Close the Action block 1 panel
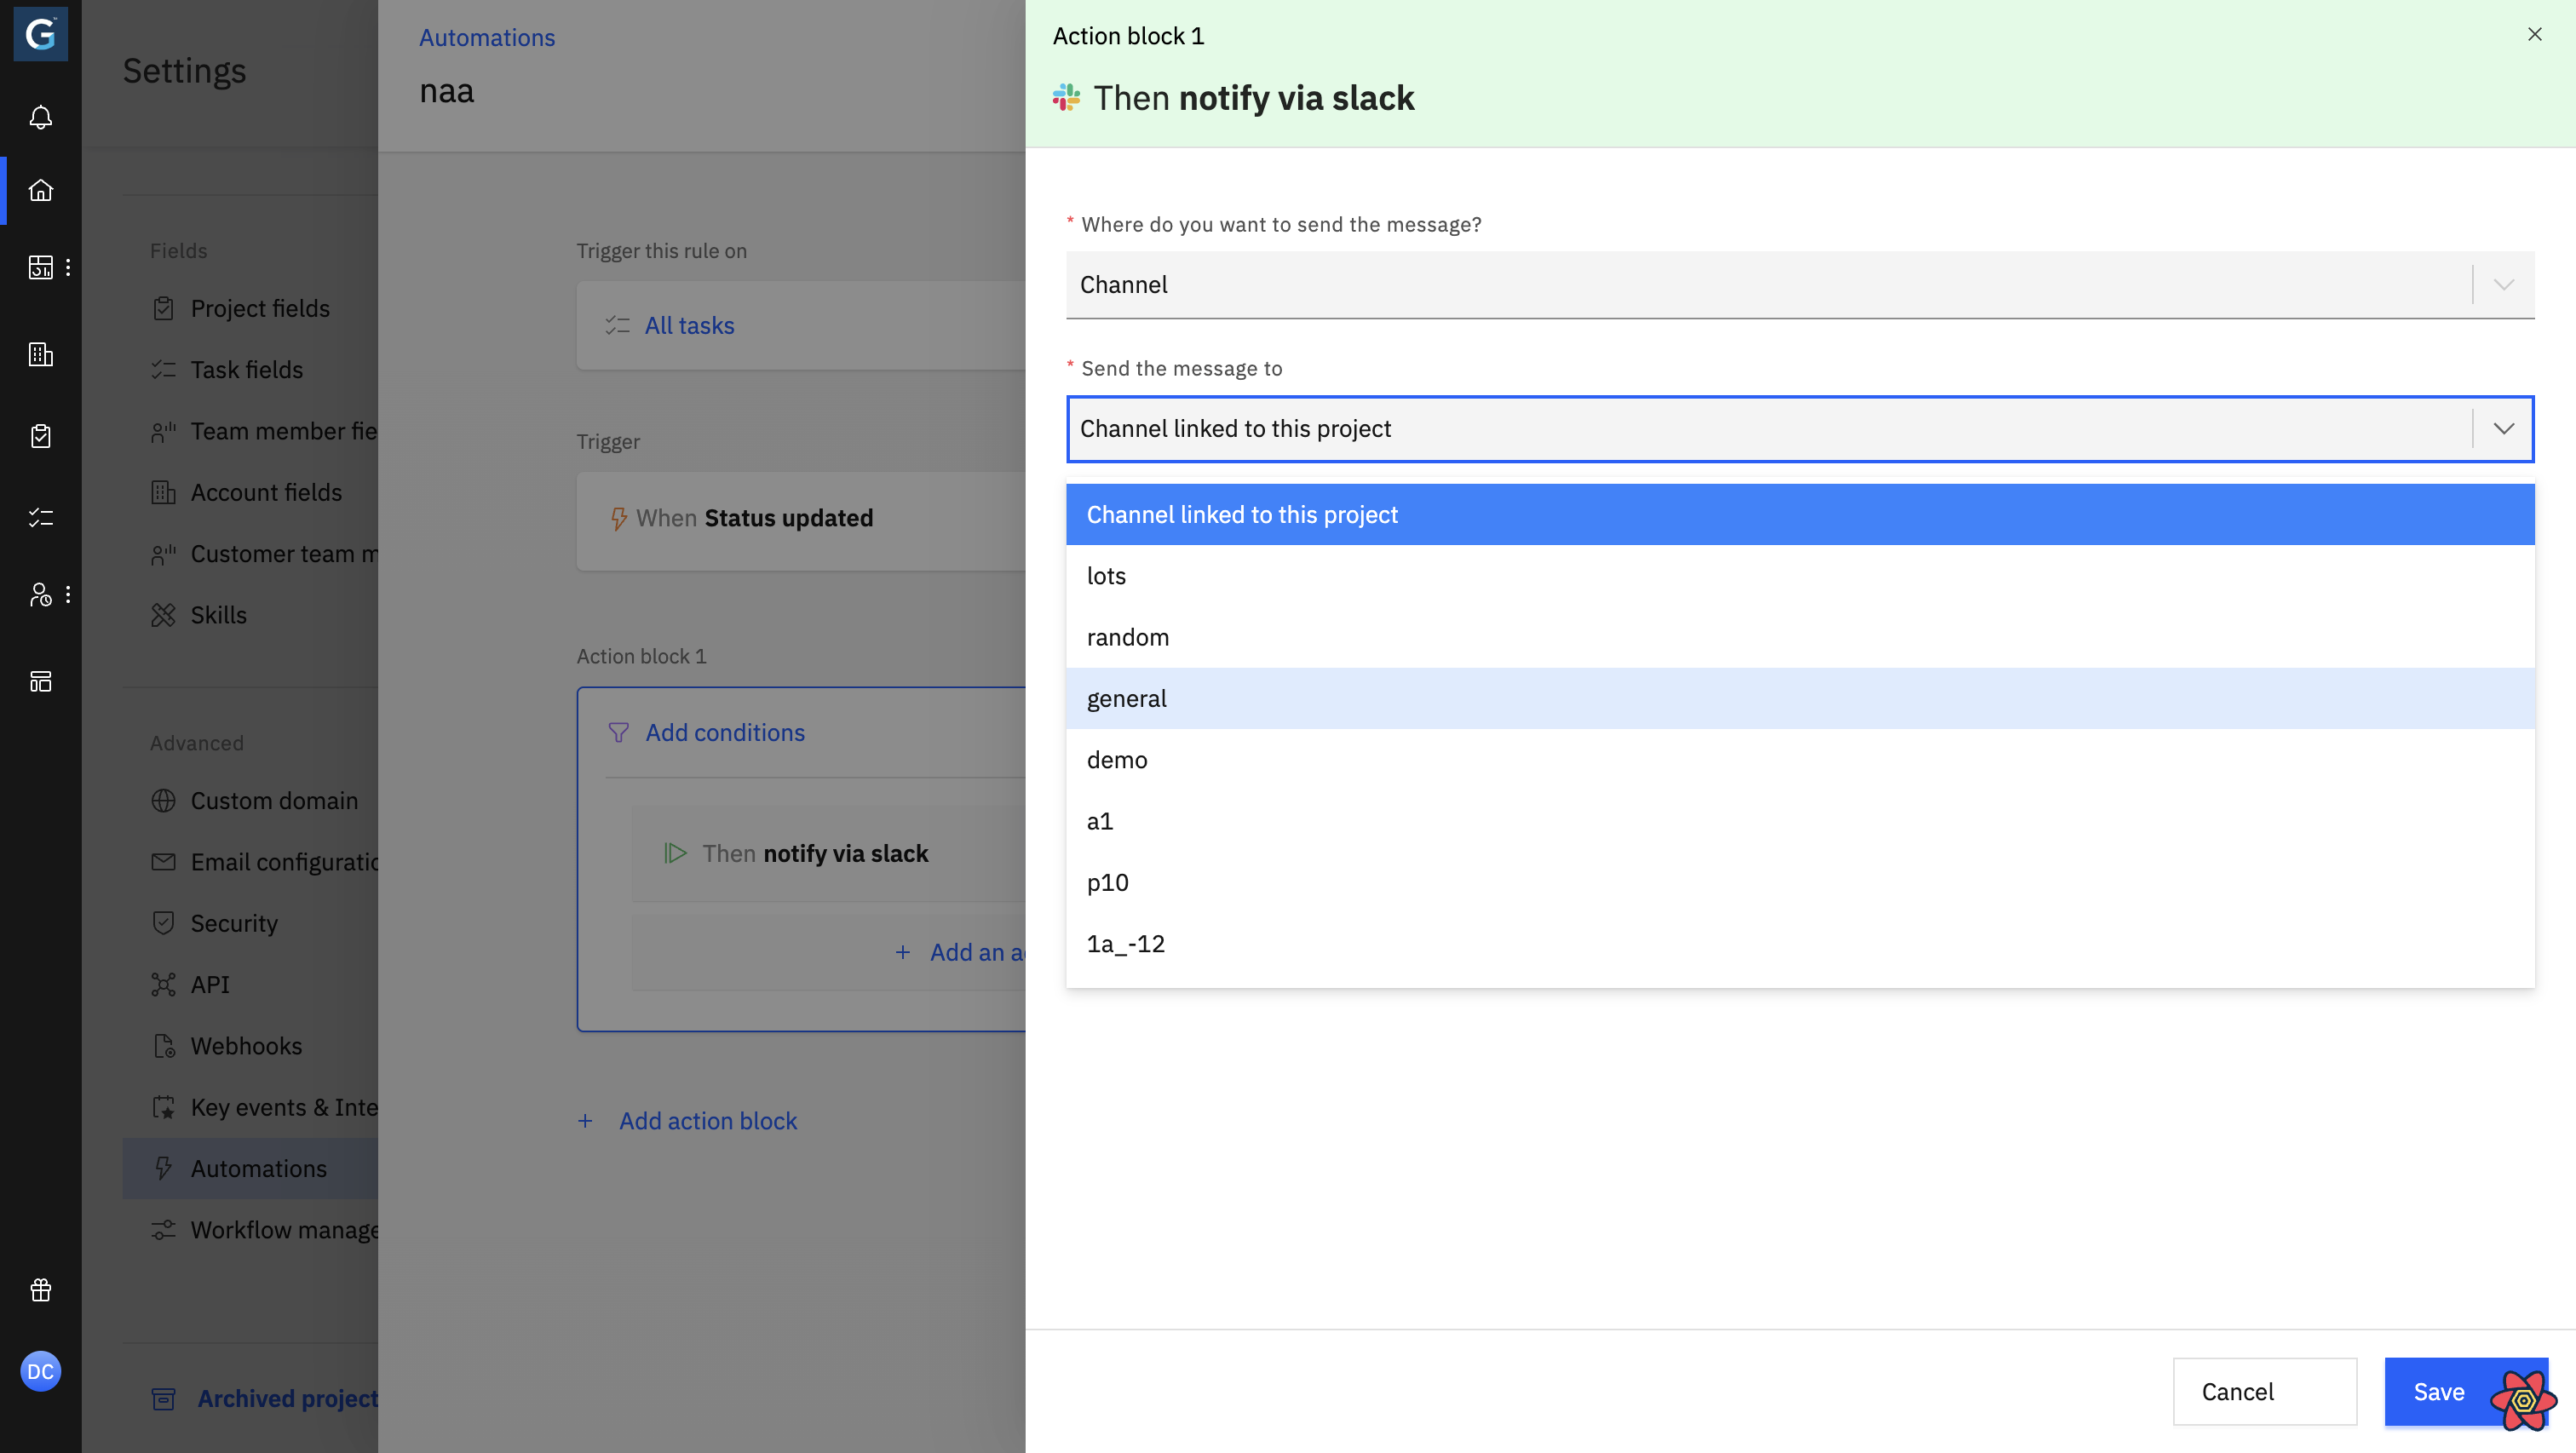The width and height of the screenshot is (2576, 1453). pyautogui.click(x=2534, y=34)
